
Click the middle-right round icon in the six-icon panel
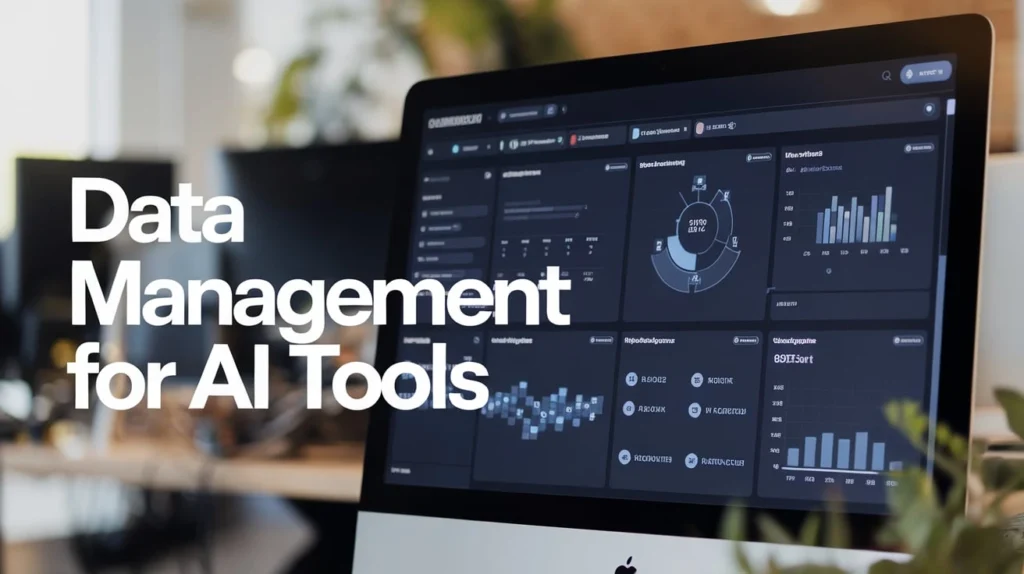pyautogui.click(x=694, y=410)
